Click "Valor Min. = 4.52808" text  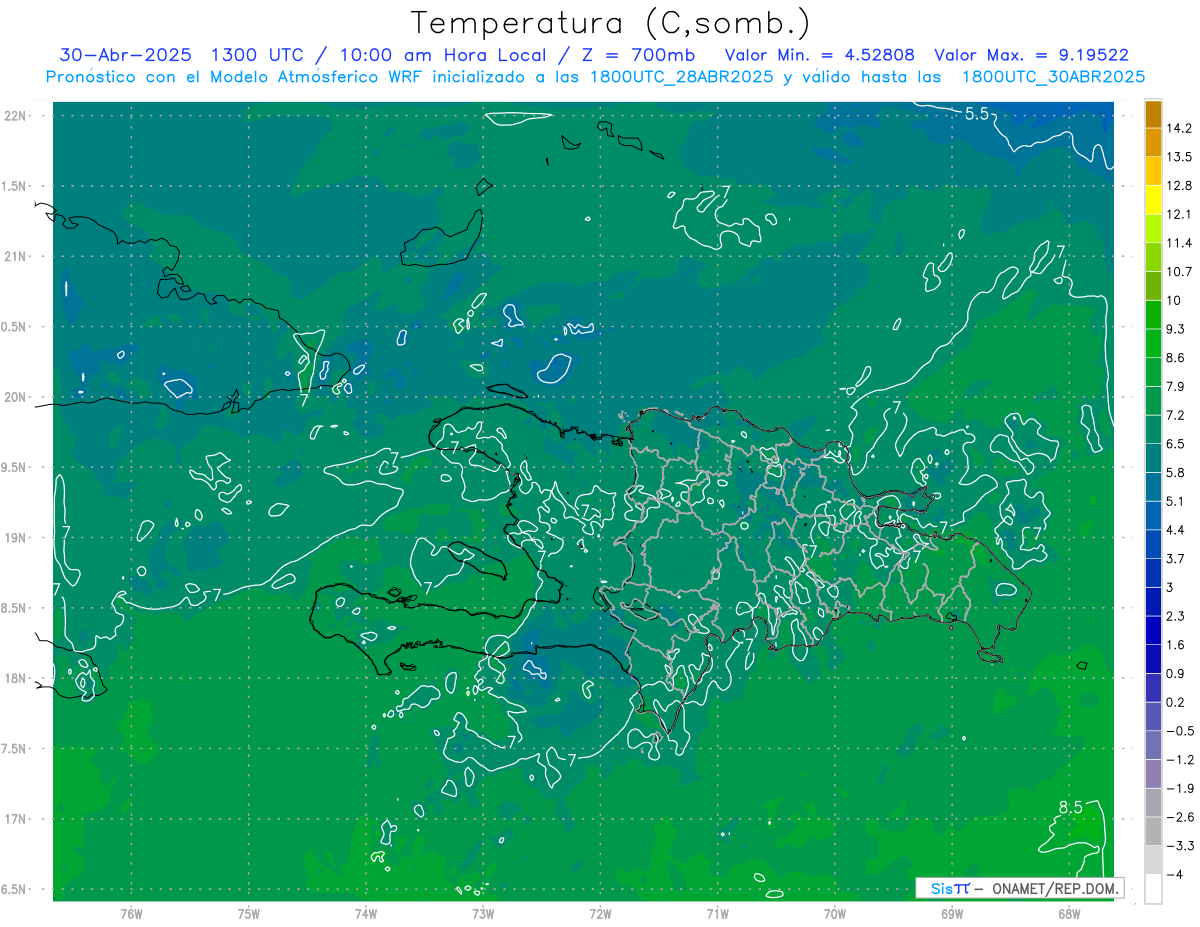819,55
